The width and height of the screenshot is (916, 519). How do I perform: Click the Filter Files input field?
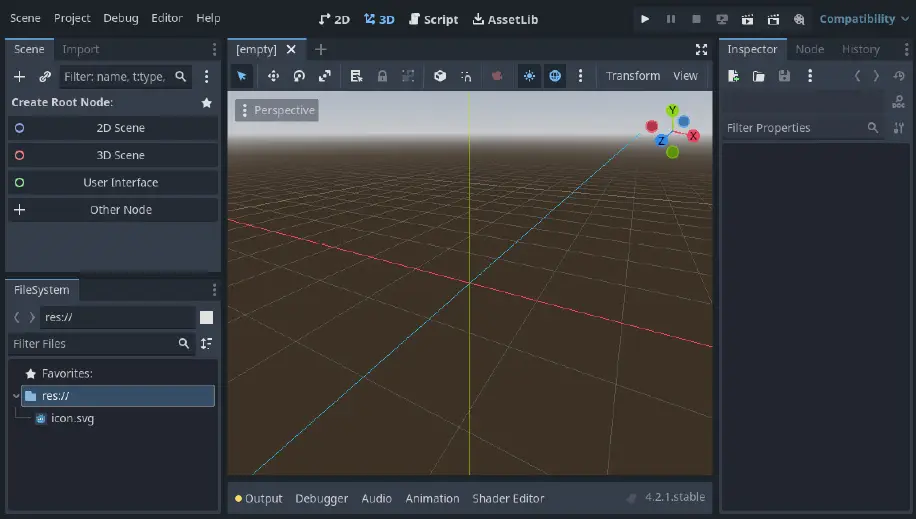click(90, 343)
